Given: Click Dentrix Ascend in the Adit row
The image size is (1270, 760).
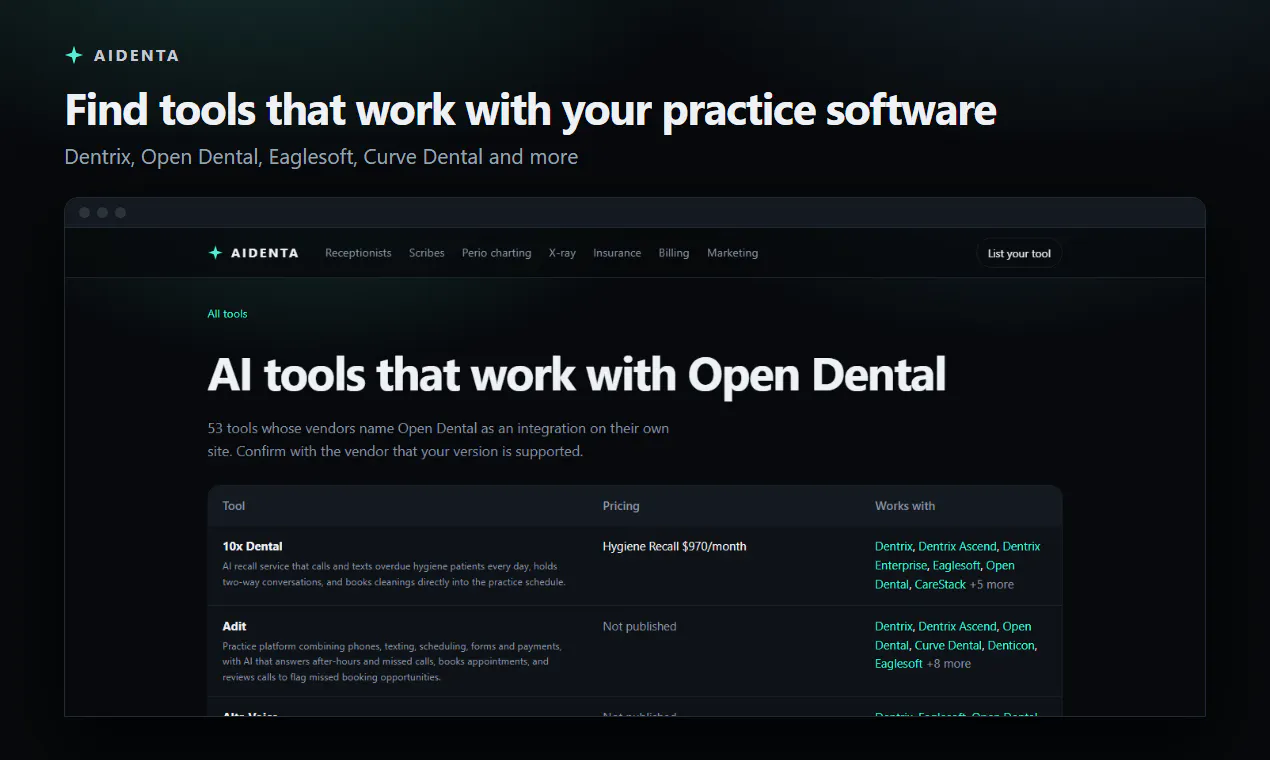Looking at the screenshot, I should point(957,626).
